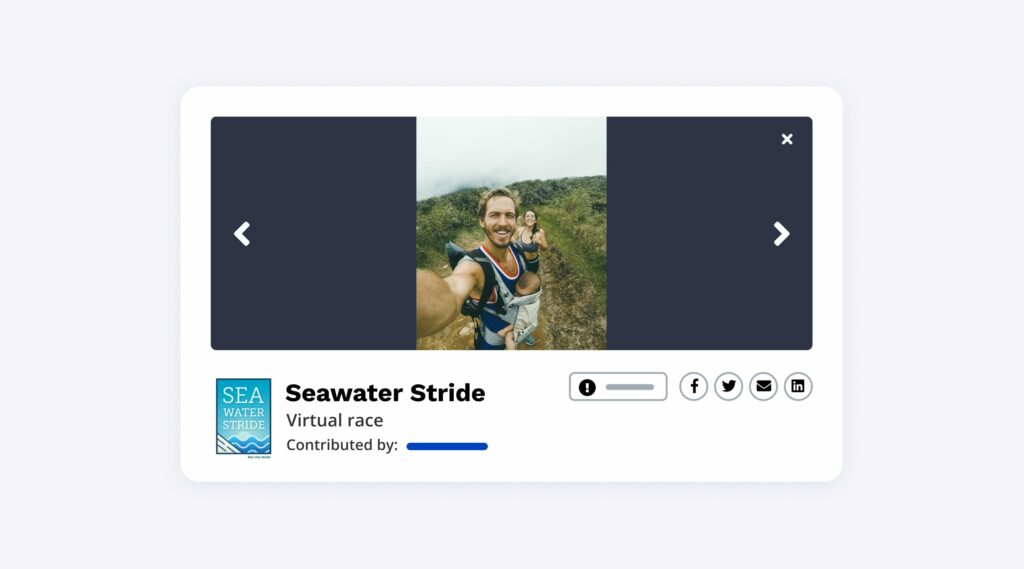Open the blue contributor name link
1024x569 pixels.
click(x=447, y=446)
